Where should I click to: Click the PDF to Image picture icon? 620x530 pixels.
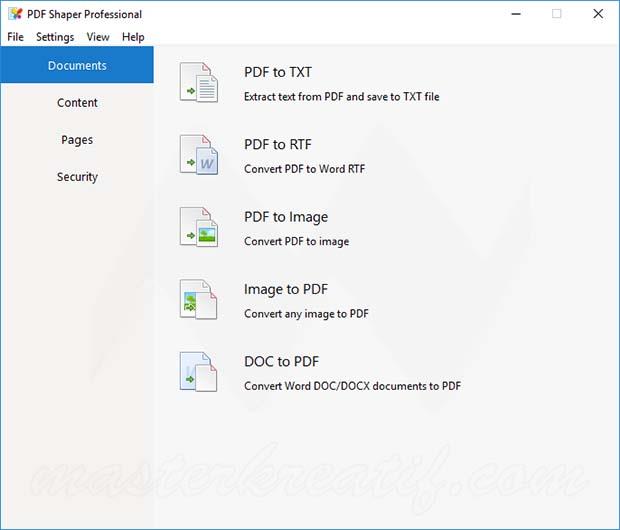pyautogui.click(x=198, y=227)
